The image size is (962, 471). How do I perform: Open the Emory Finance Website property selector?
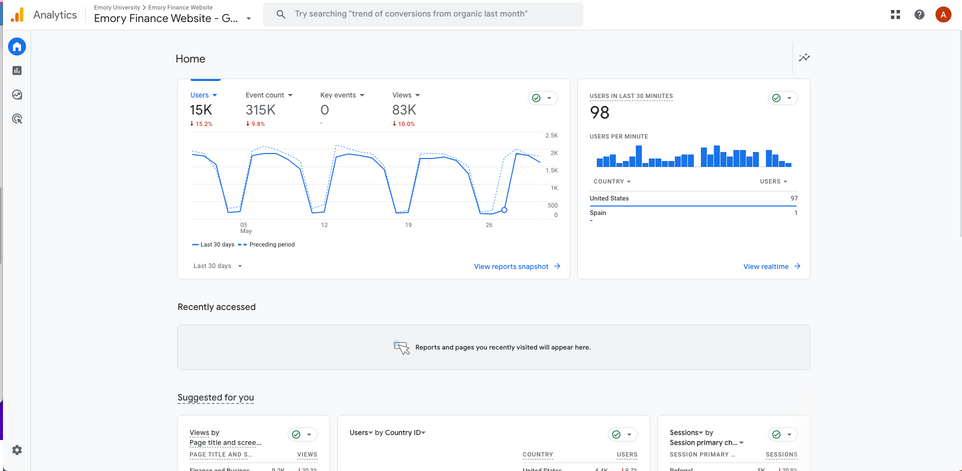point(172,18)
